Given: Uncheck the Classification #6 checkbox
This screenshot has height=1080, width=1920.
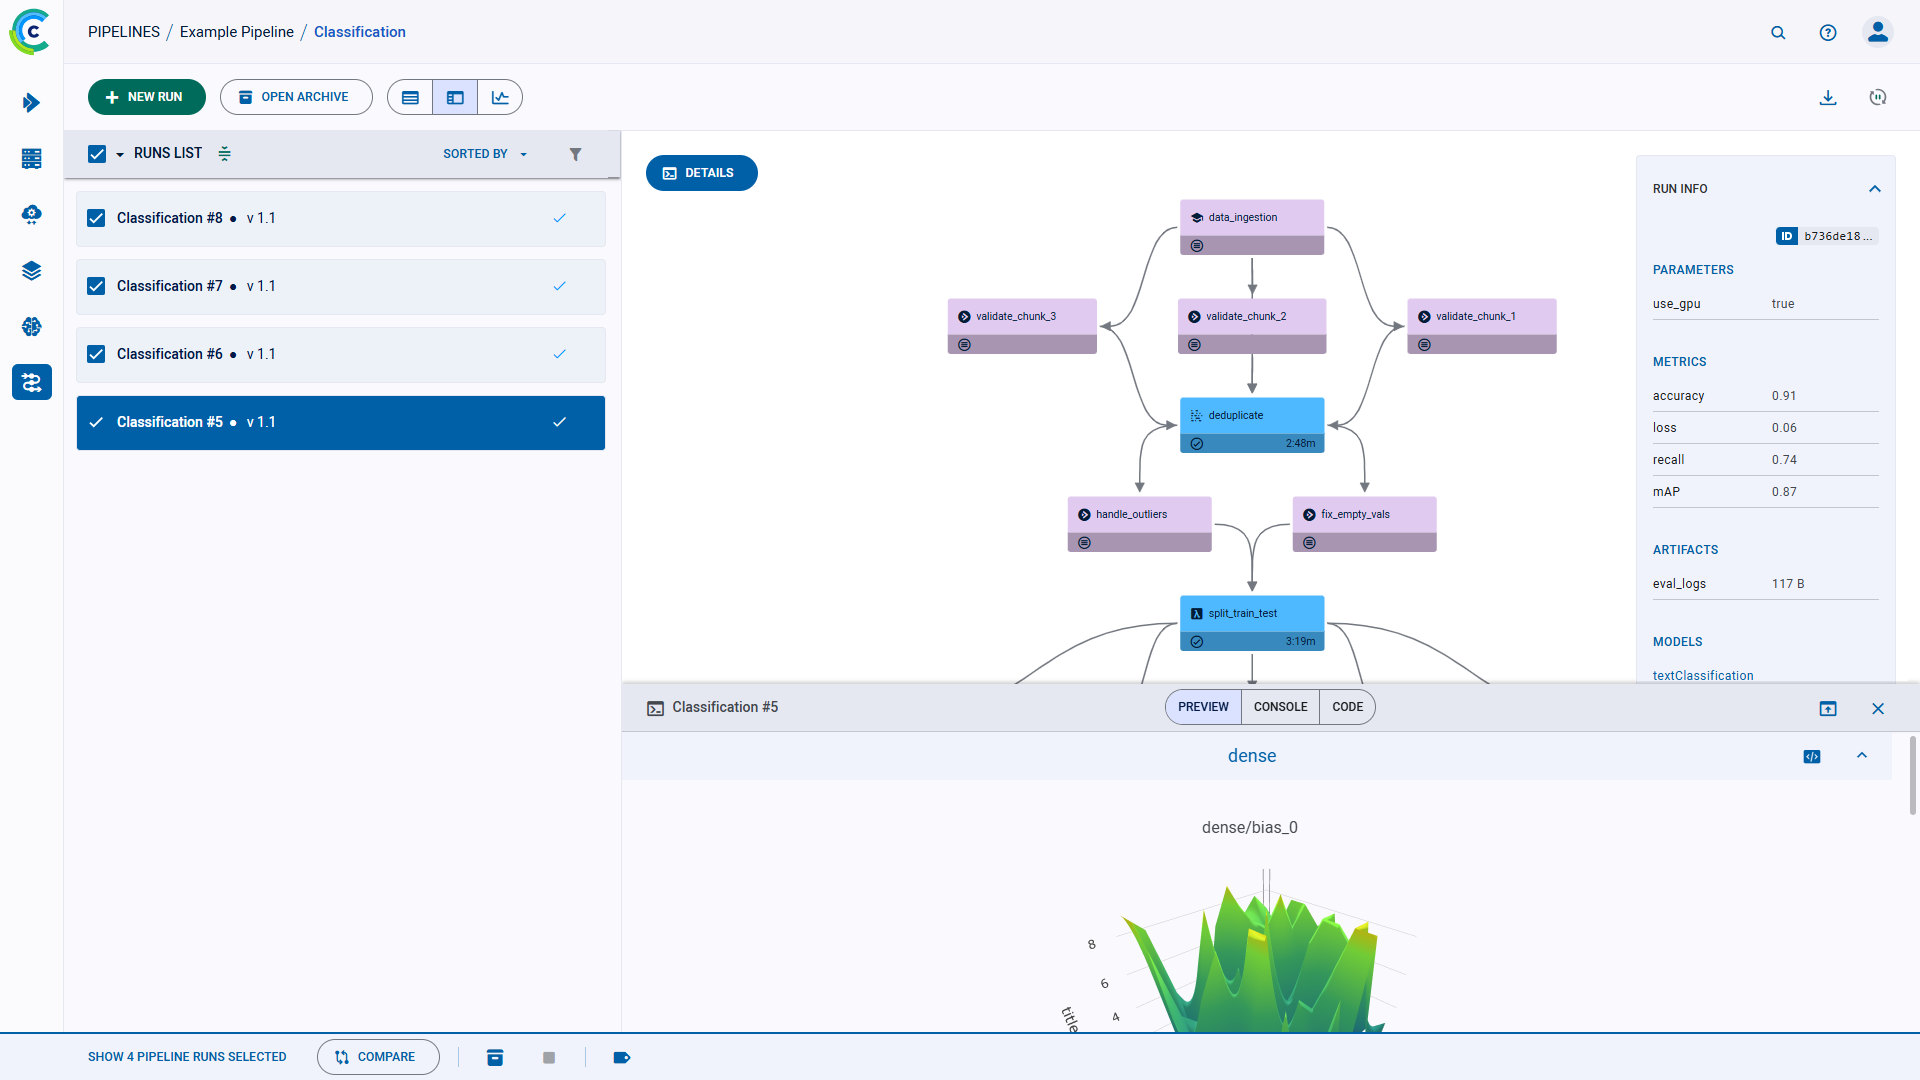Looking at the screenshot, I should click(96, 354).
